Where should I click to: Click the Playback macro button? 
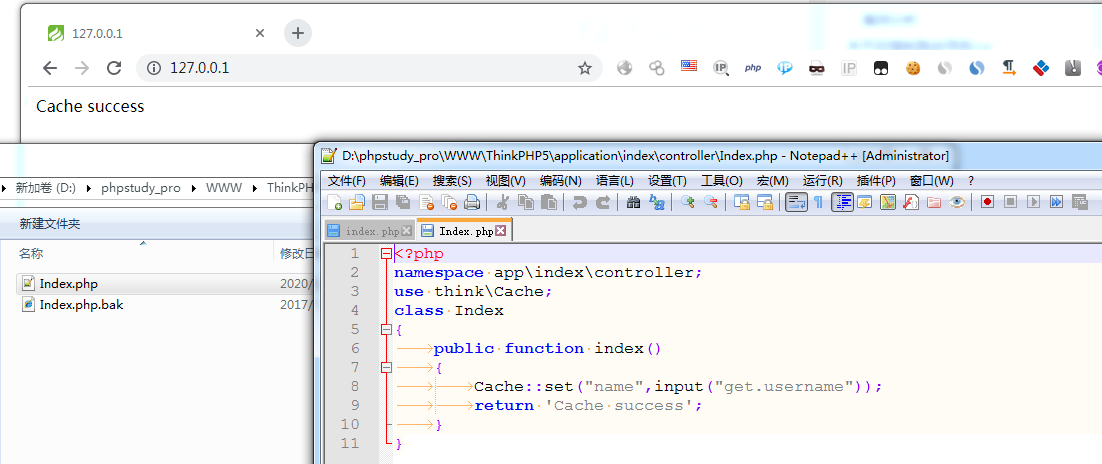point(1033,202)
